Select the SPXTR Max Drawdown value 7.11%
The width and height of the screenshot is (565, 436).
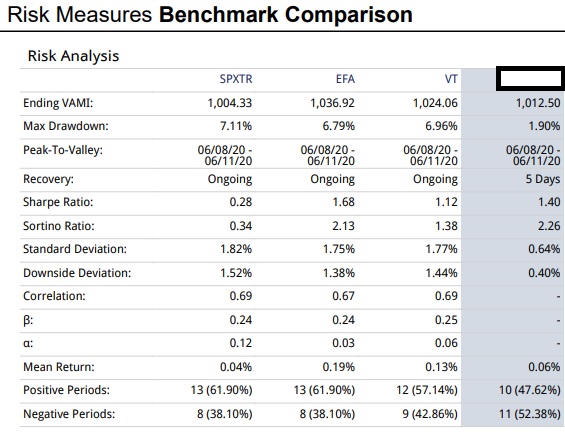tap(236, 126)
